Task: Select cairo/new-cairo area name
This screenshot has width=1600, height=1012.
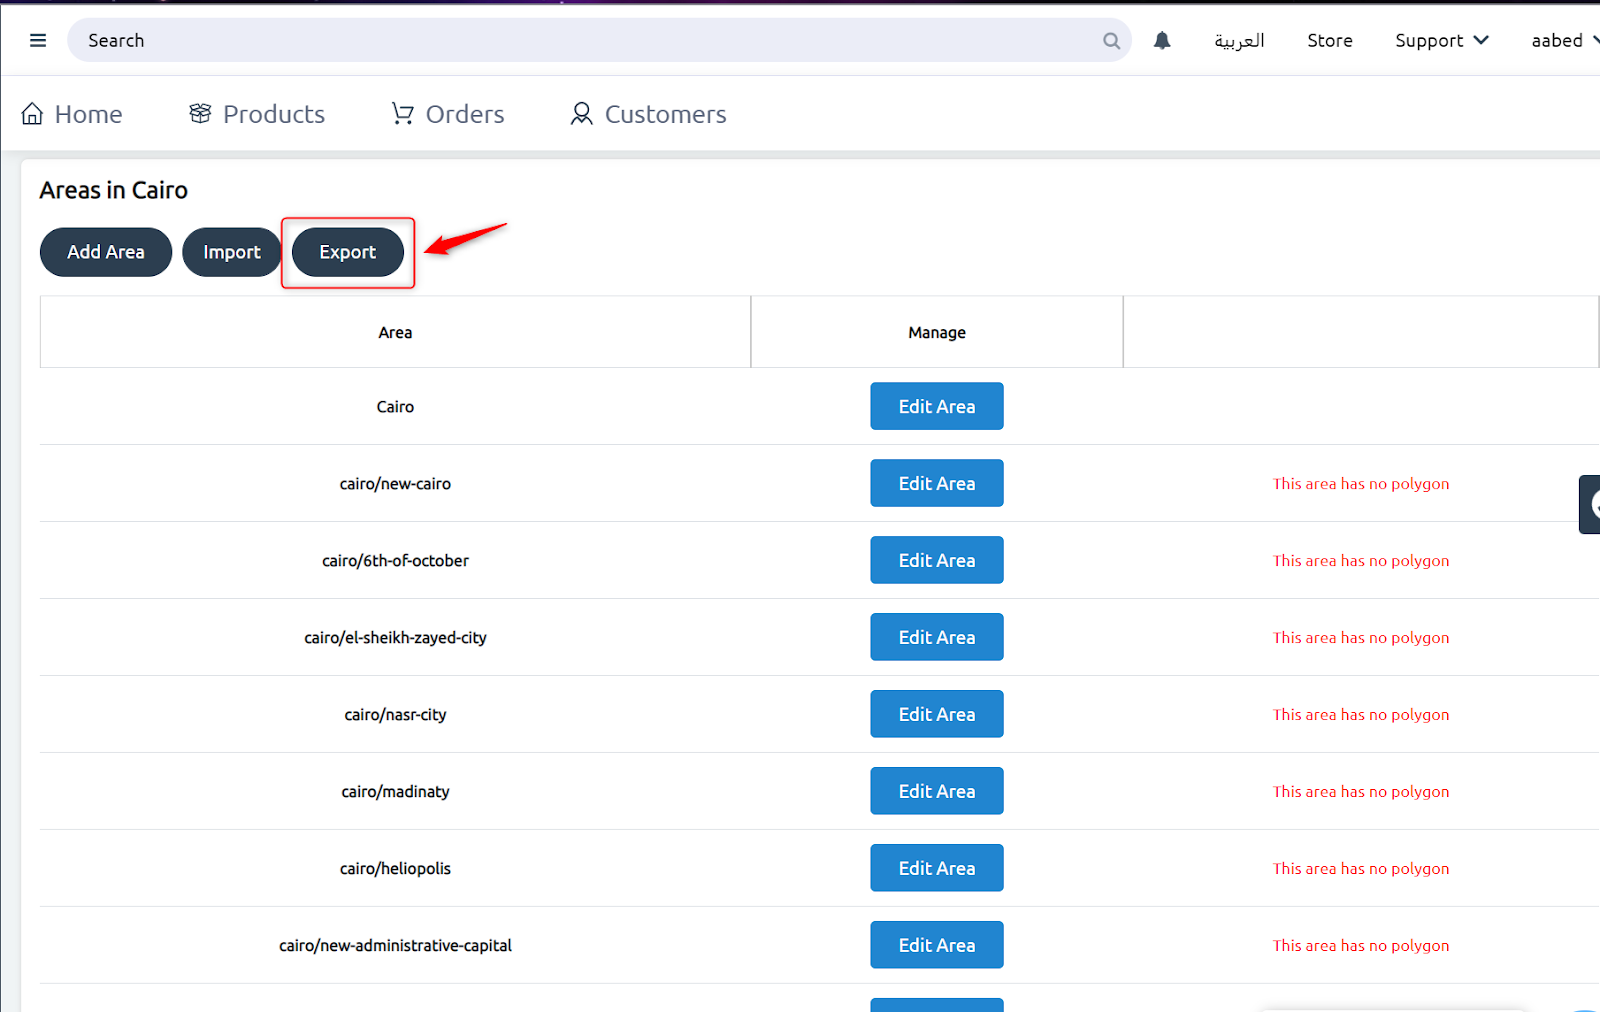Action: (395, 484)
